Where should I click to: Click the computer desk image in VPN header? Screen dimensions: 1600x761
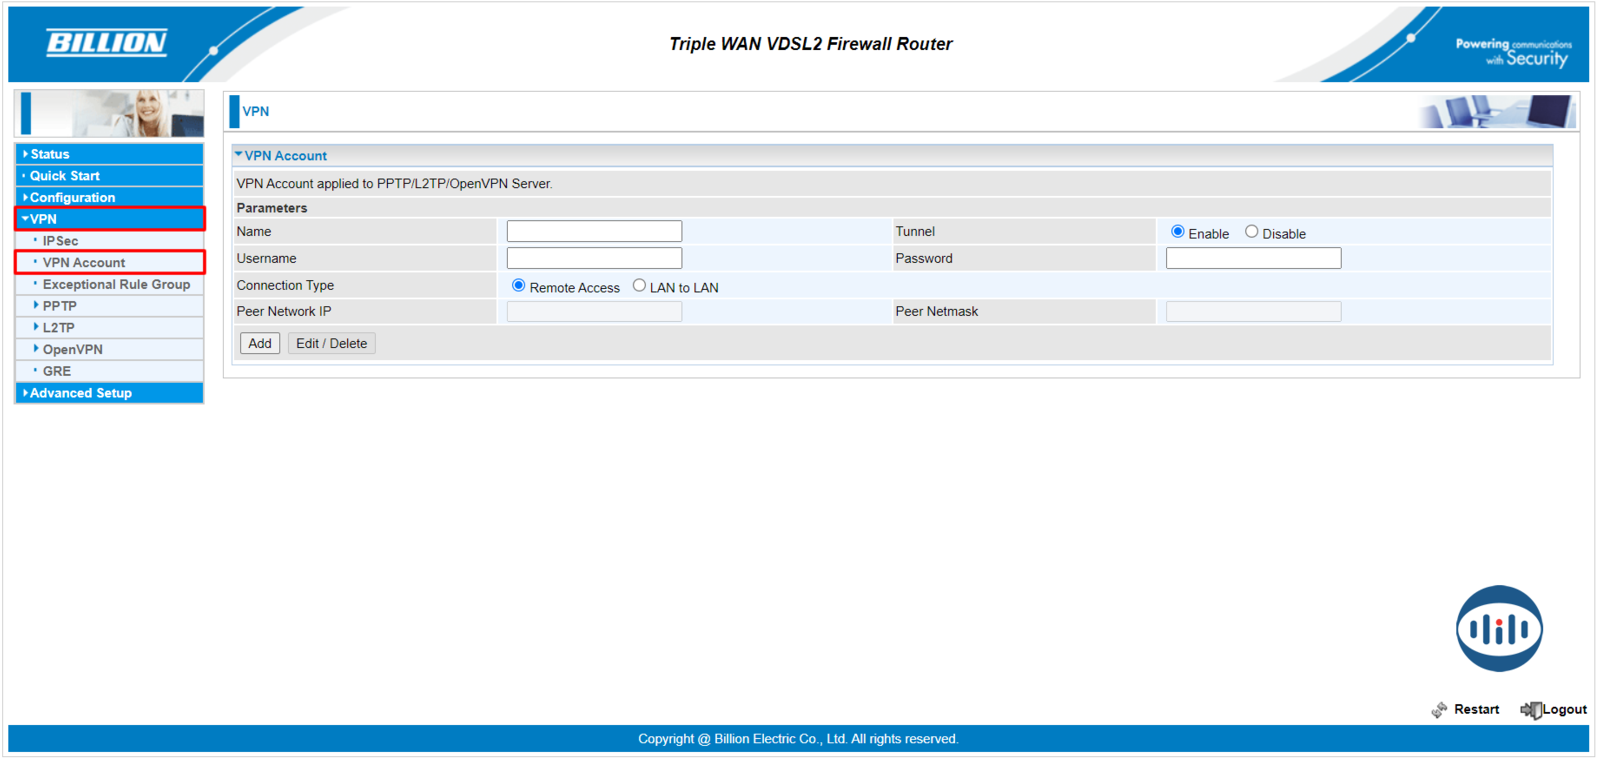[x=1497, y=111]
